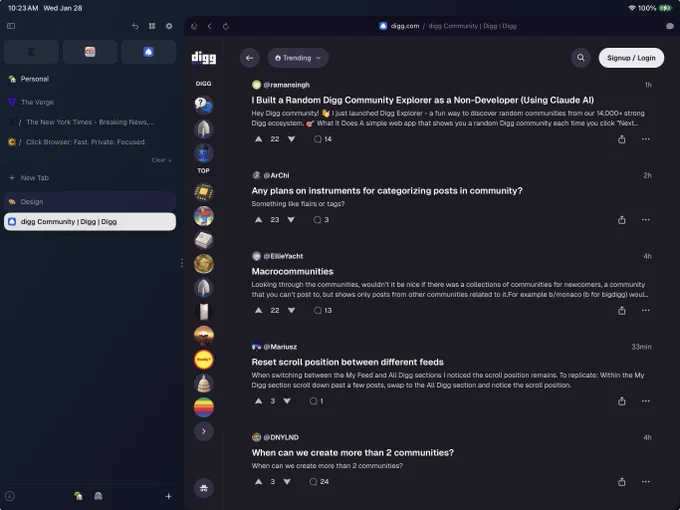Share the Reset scroll position post

(621, 401)
